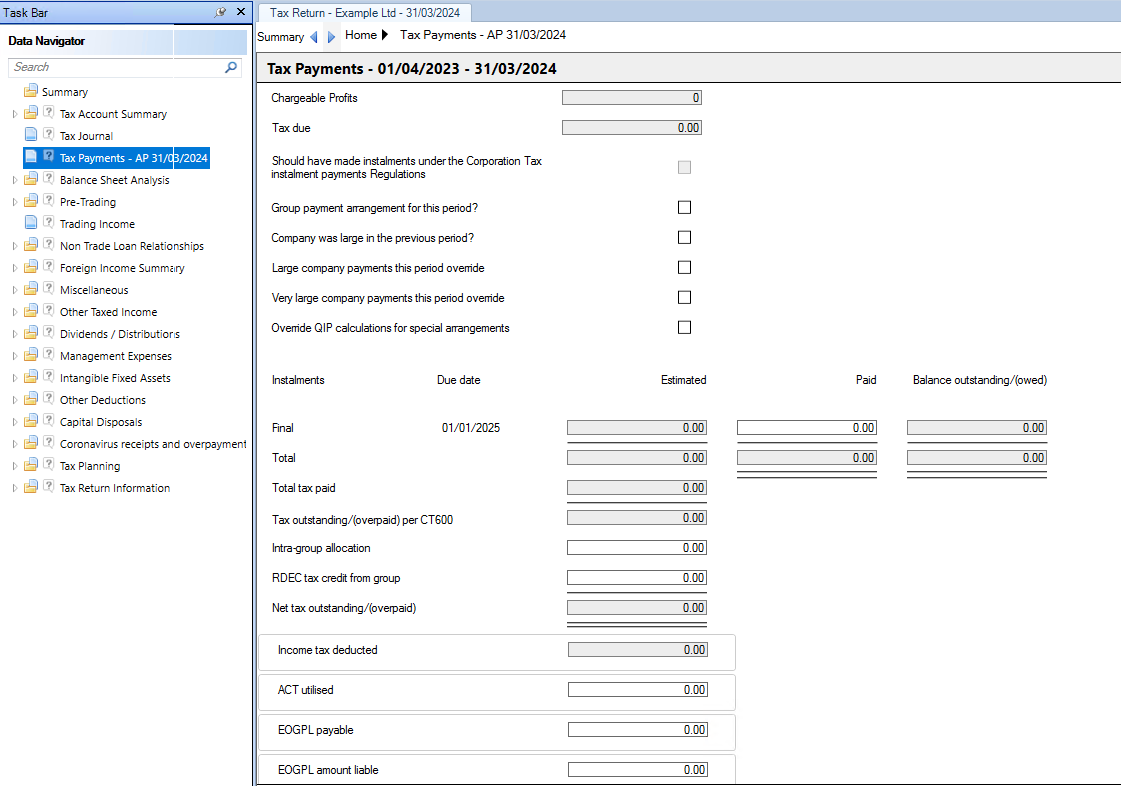Select Other Deductions in the navigator

tap(103, 400)
